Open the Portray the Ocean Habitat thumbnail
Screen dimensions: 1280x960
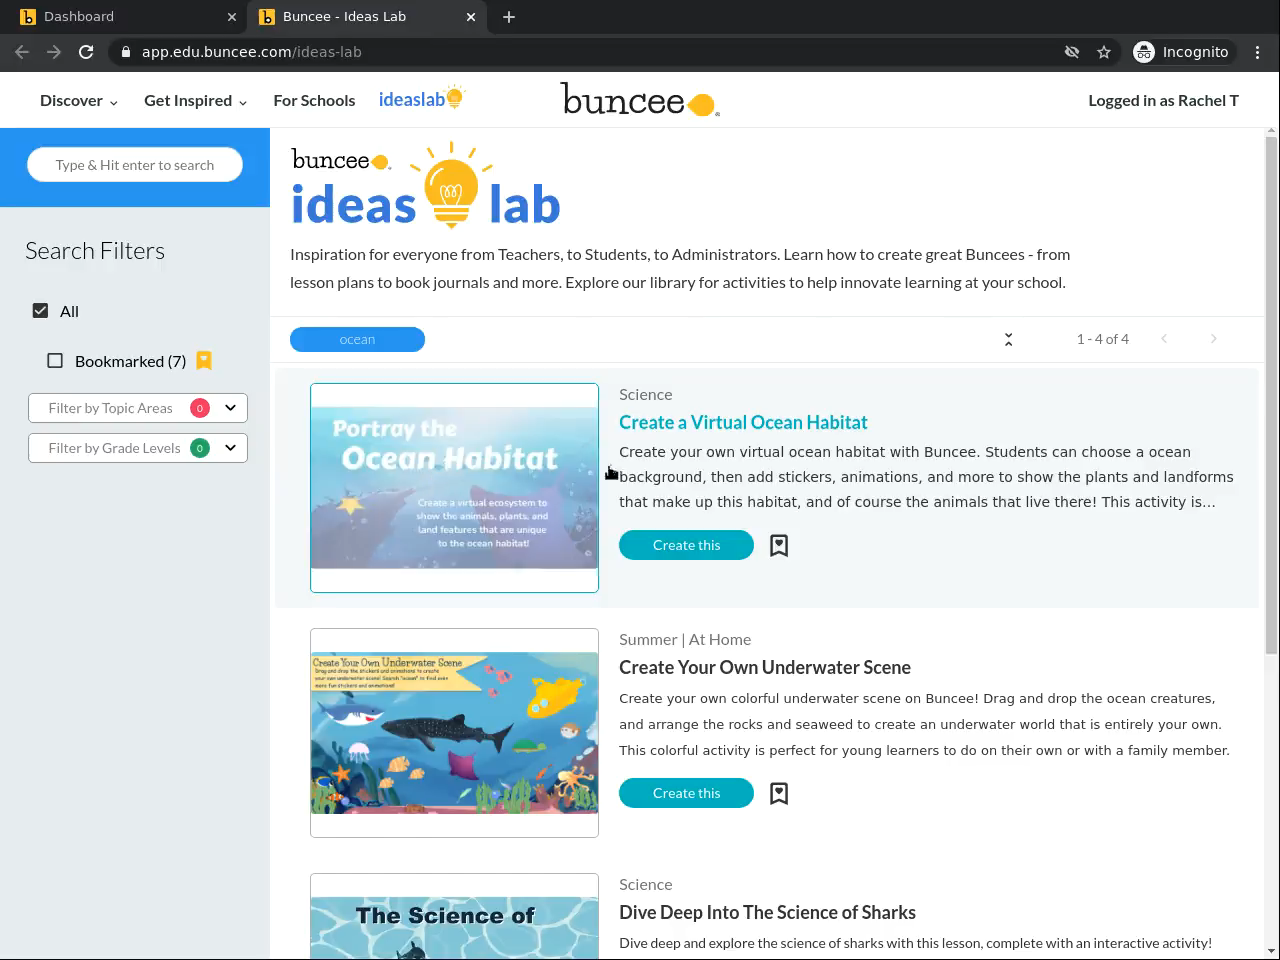tap(454, 488)
